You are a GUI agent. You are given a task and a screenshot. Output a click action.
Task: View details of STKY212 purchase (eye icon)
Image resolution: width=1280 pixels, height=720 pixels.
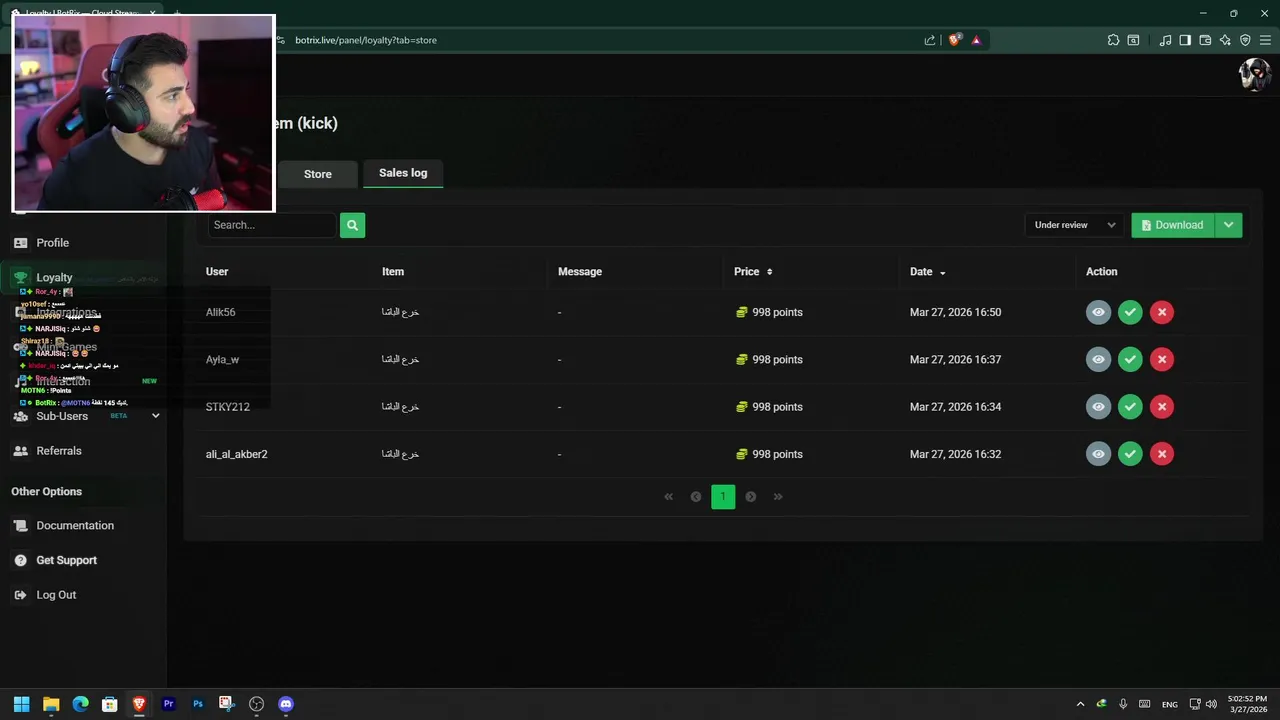1098,407
